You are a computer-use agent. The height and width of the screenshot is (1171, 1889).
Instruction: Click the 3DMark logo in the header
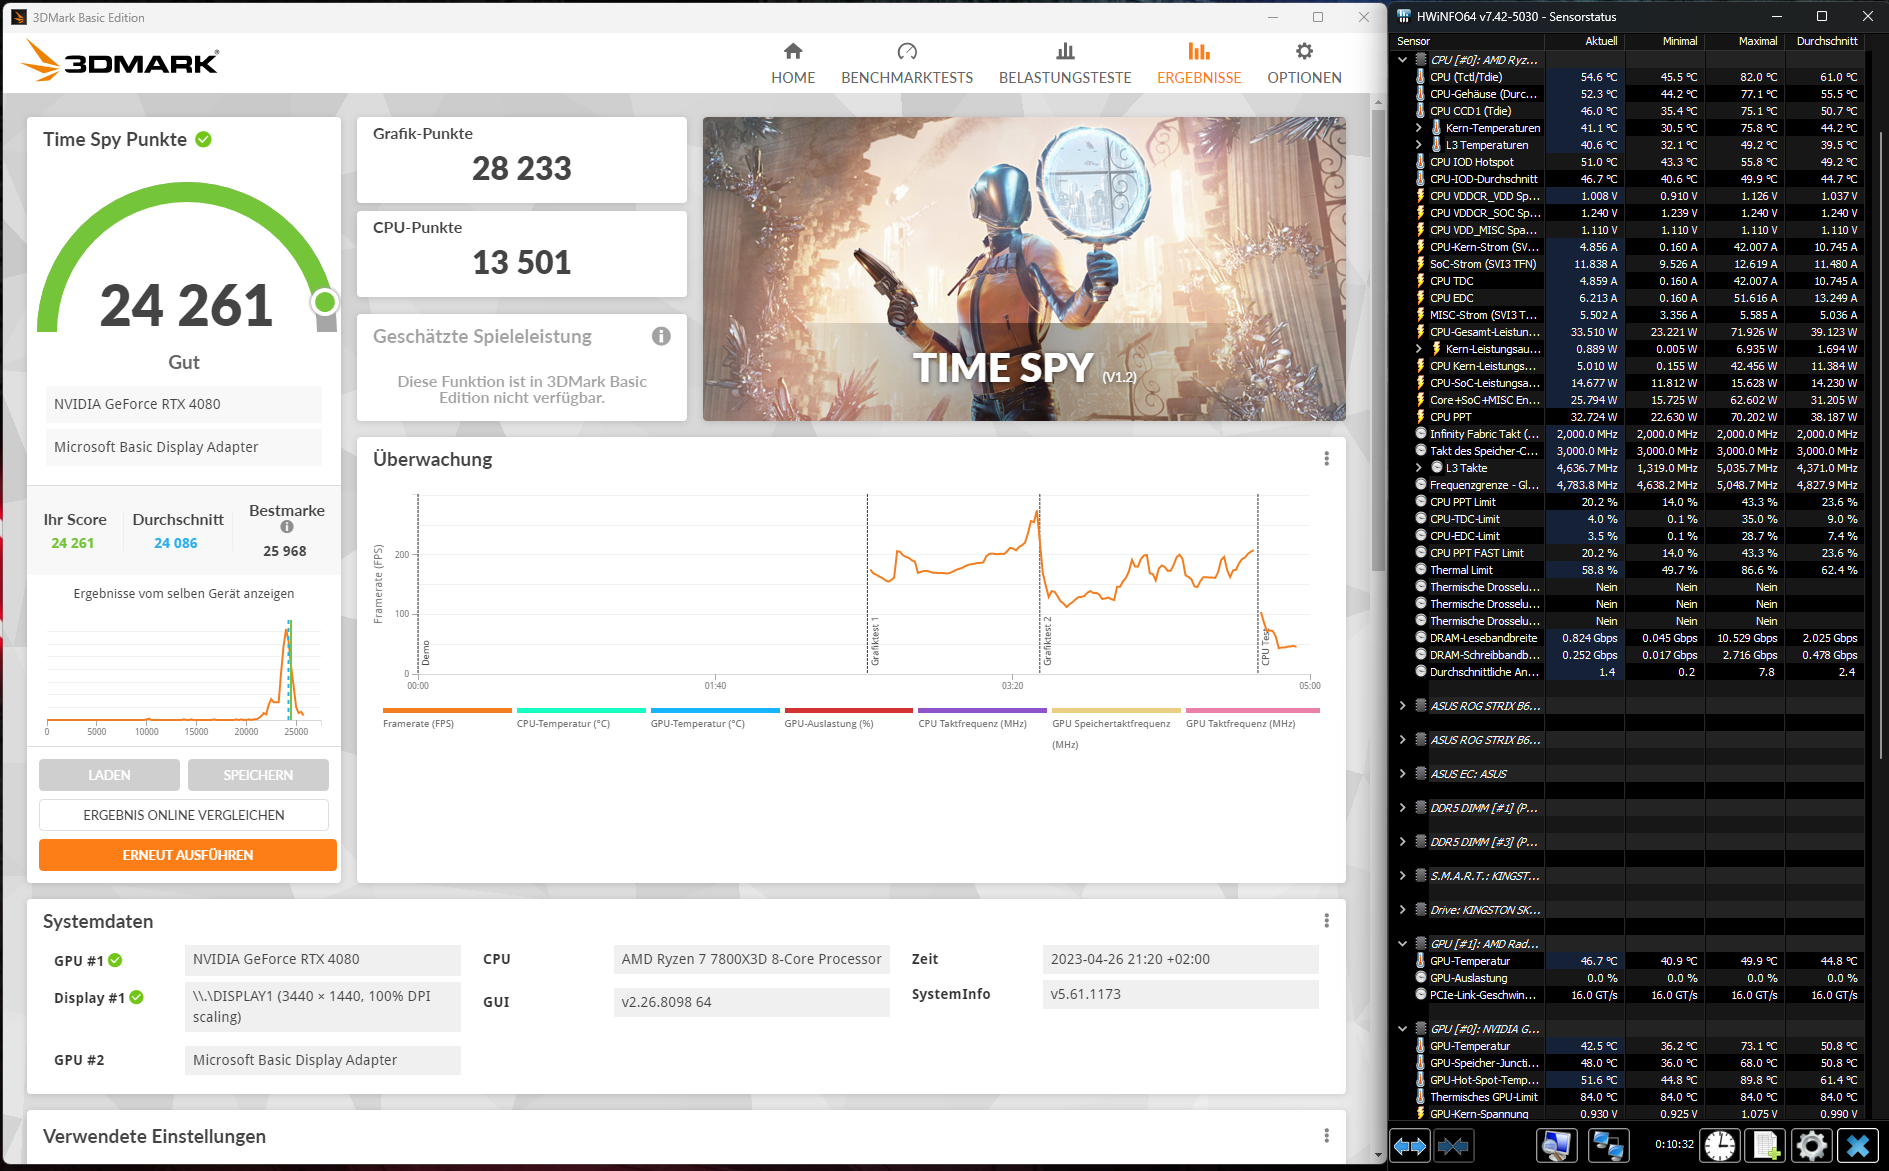click(x=120, y=61)
